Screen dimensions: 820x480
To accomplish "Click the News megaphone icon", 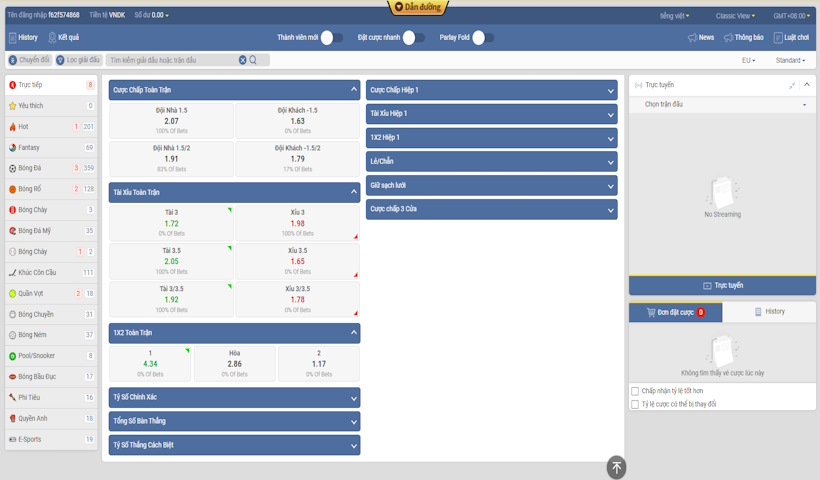I will [x=692, y=38].
